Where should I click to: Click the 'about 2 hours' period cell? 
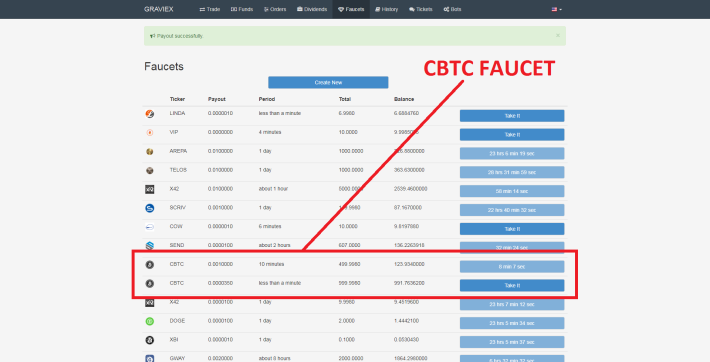pos(274,245)
